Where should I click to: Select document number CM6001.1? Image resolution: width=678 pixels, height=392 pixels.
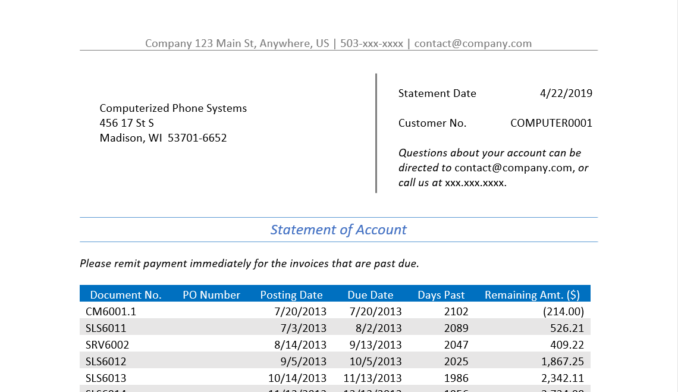tap(111, 312)
